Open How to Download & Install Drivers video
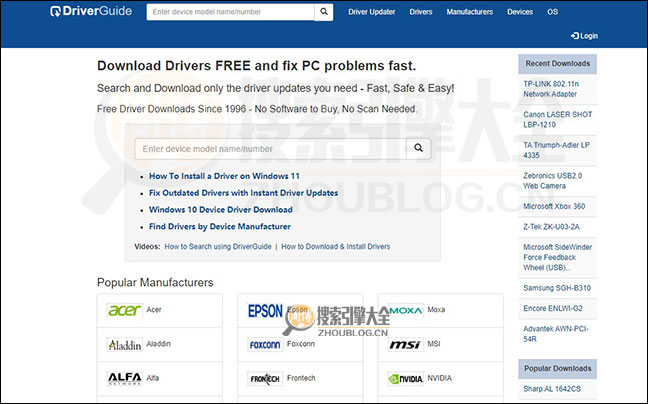 pyautogui.click(x=336, y=247)
